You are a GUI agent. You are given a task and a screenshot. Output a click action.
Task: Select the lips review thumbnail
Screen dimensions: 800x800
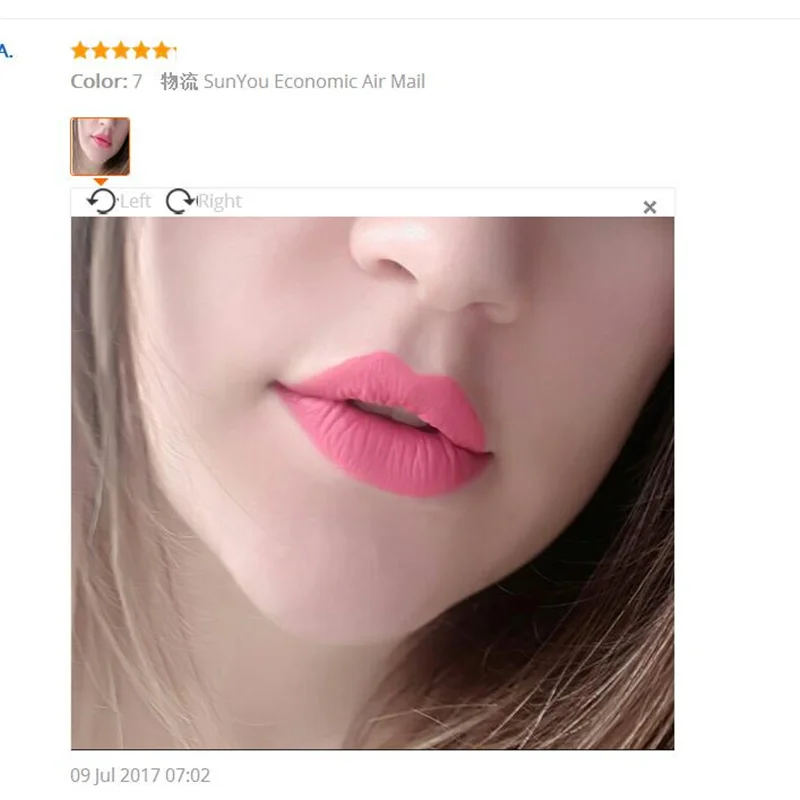(100, 146)
